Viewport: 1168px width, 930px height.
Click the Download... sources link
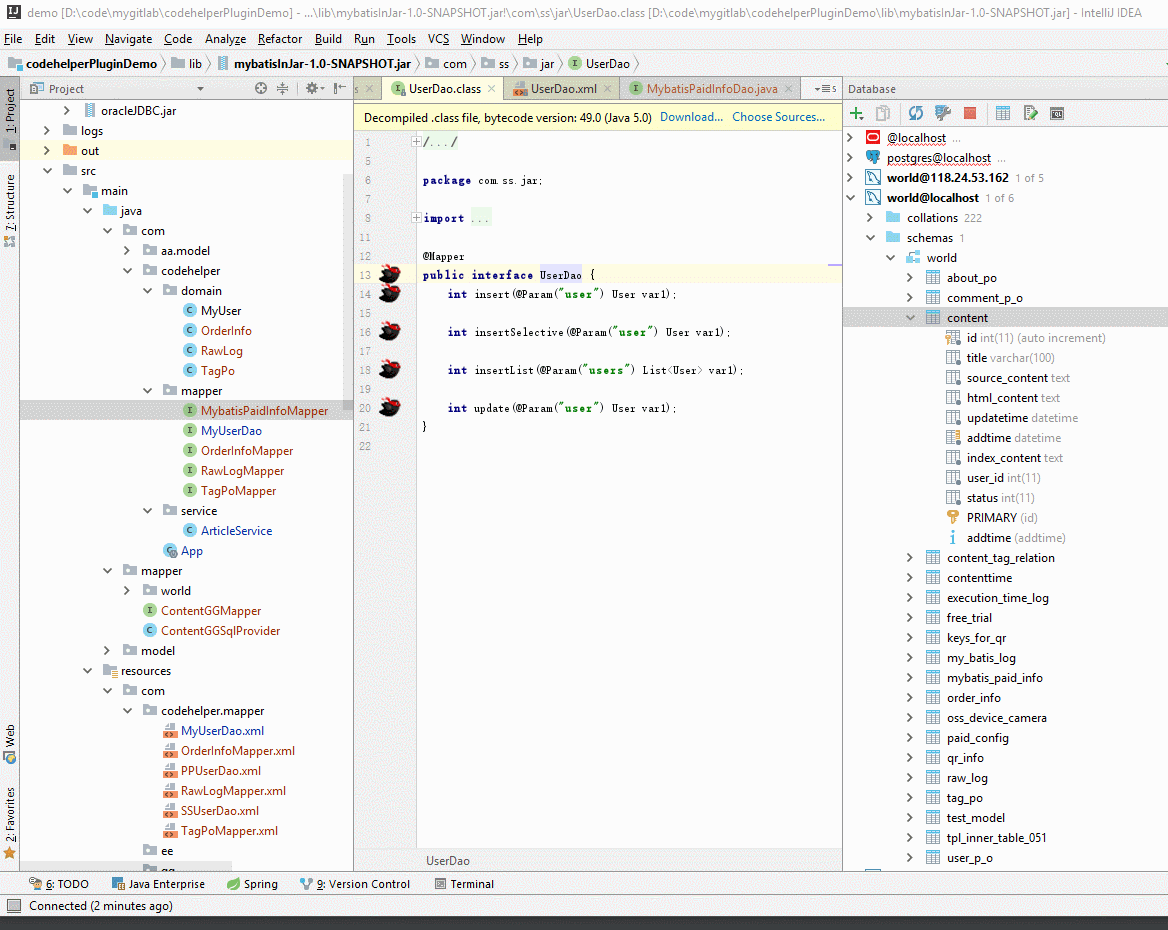point(691,117)
